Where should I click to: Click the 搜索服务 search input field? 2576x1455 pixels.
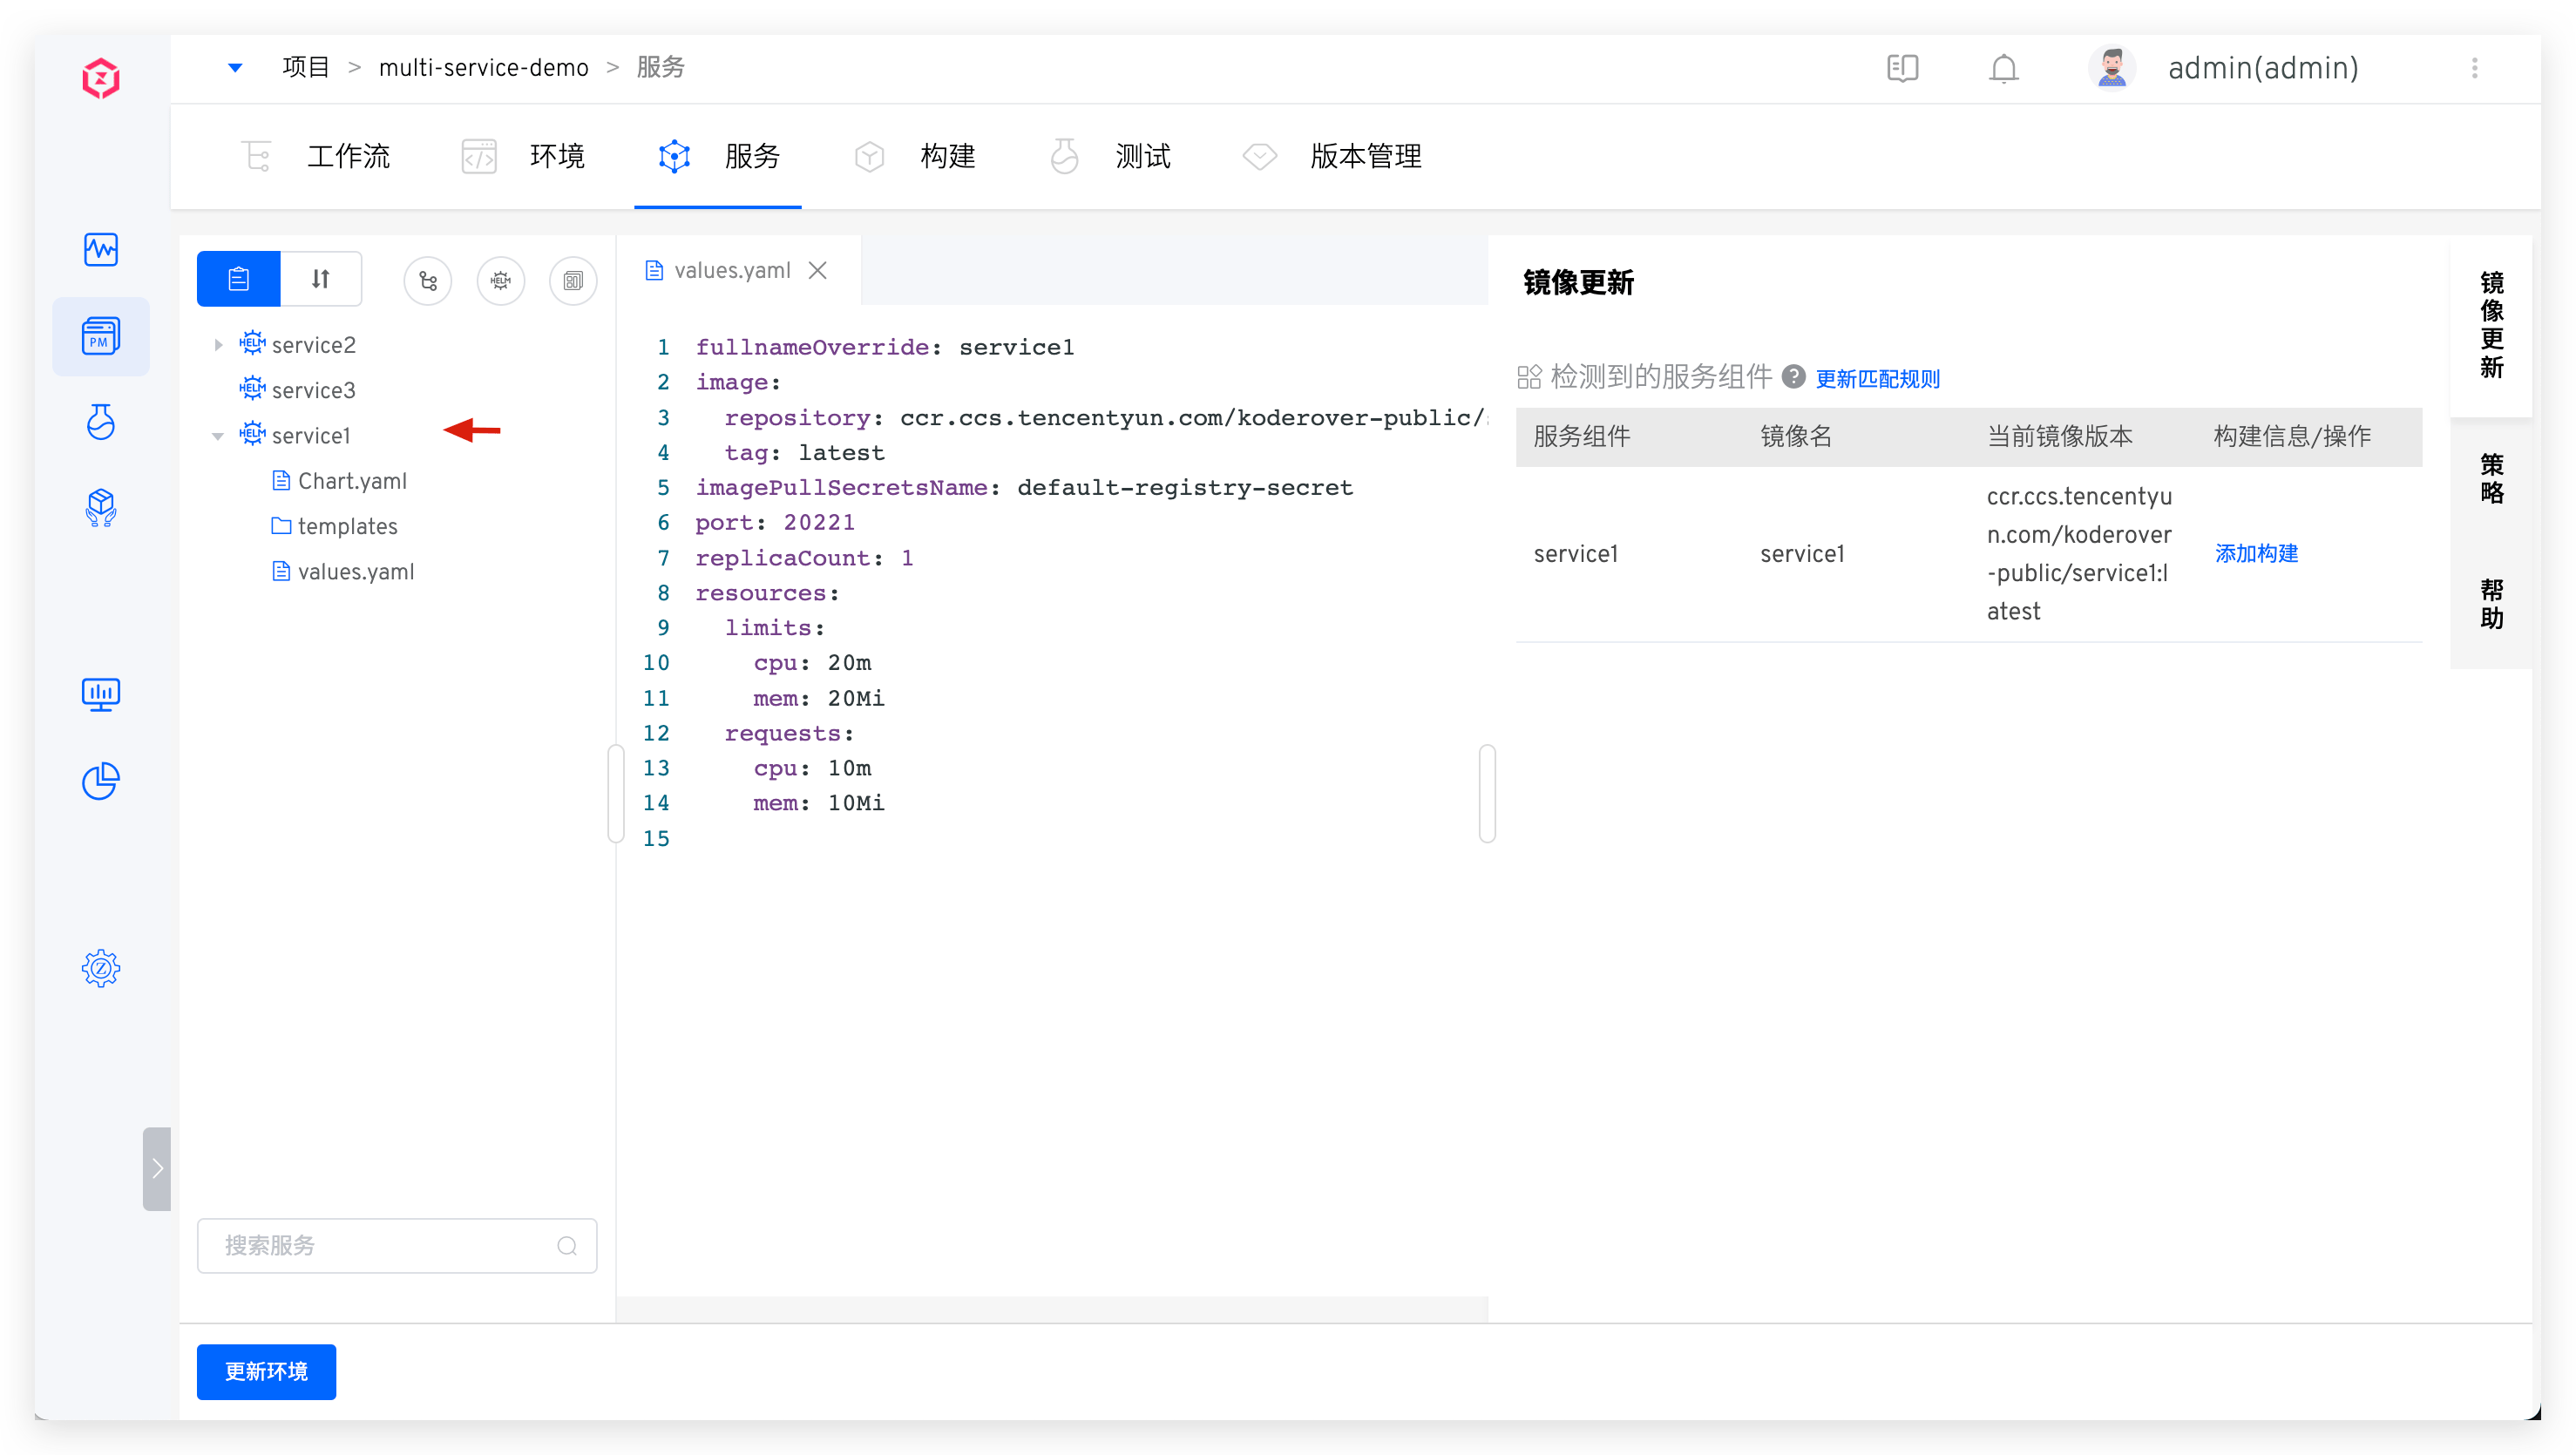tap(396, 1245)
